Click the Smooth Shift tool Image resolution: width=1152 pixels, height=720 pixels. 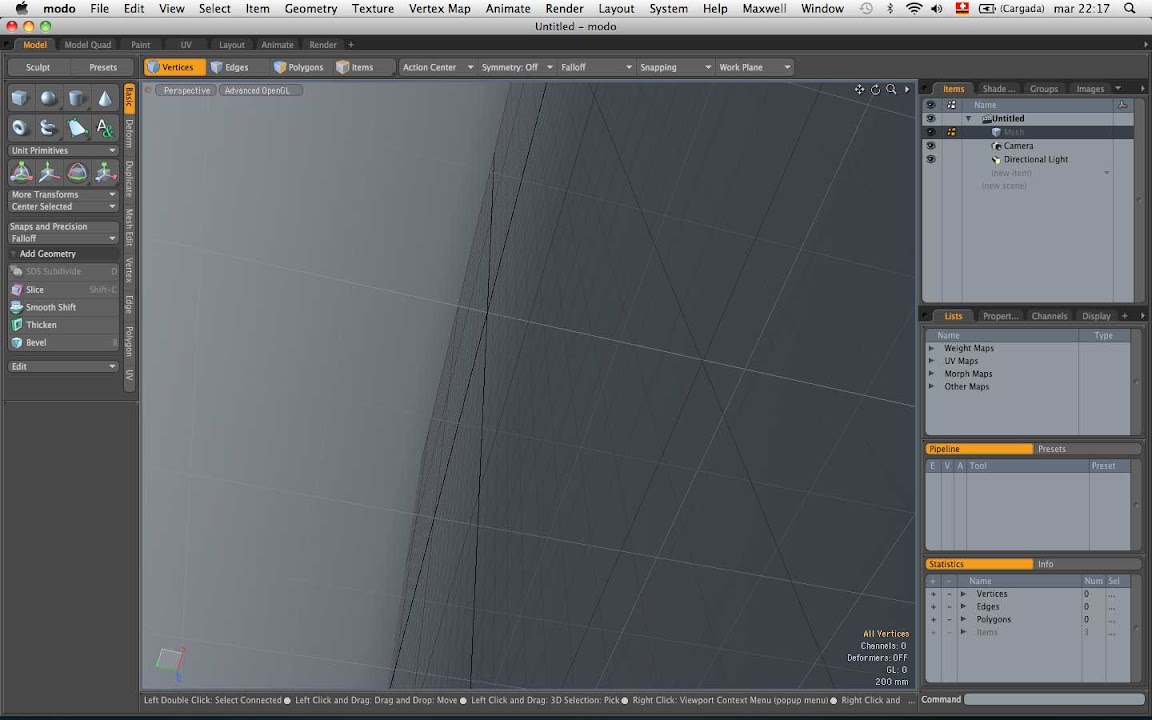[63, 307]
